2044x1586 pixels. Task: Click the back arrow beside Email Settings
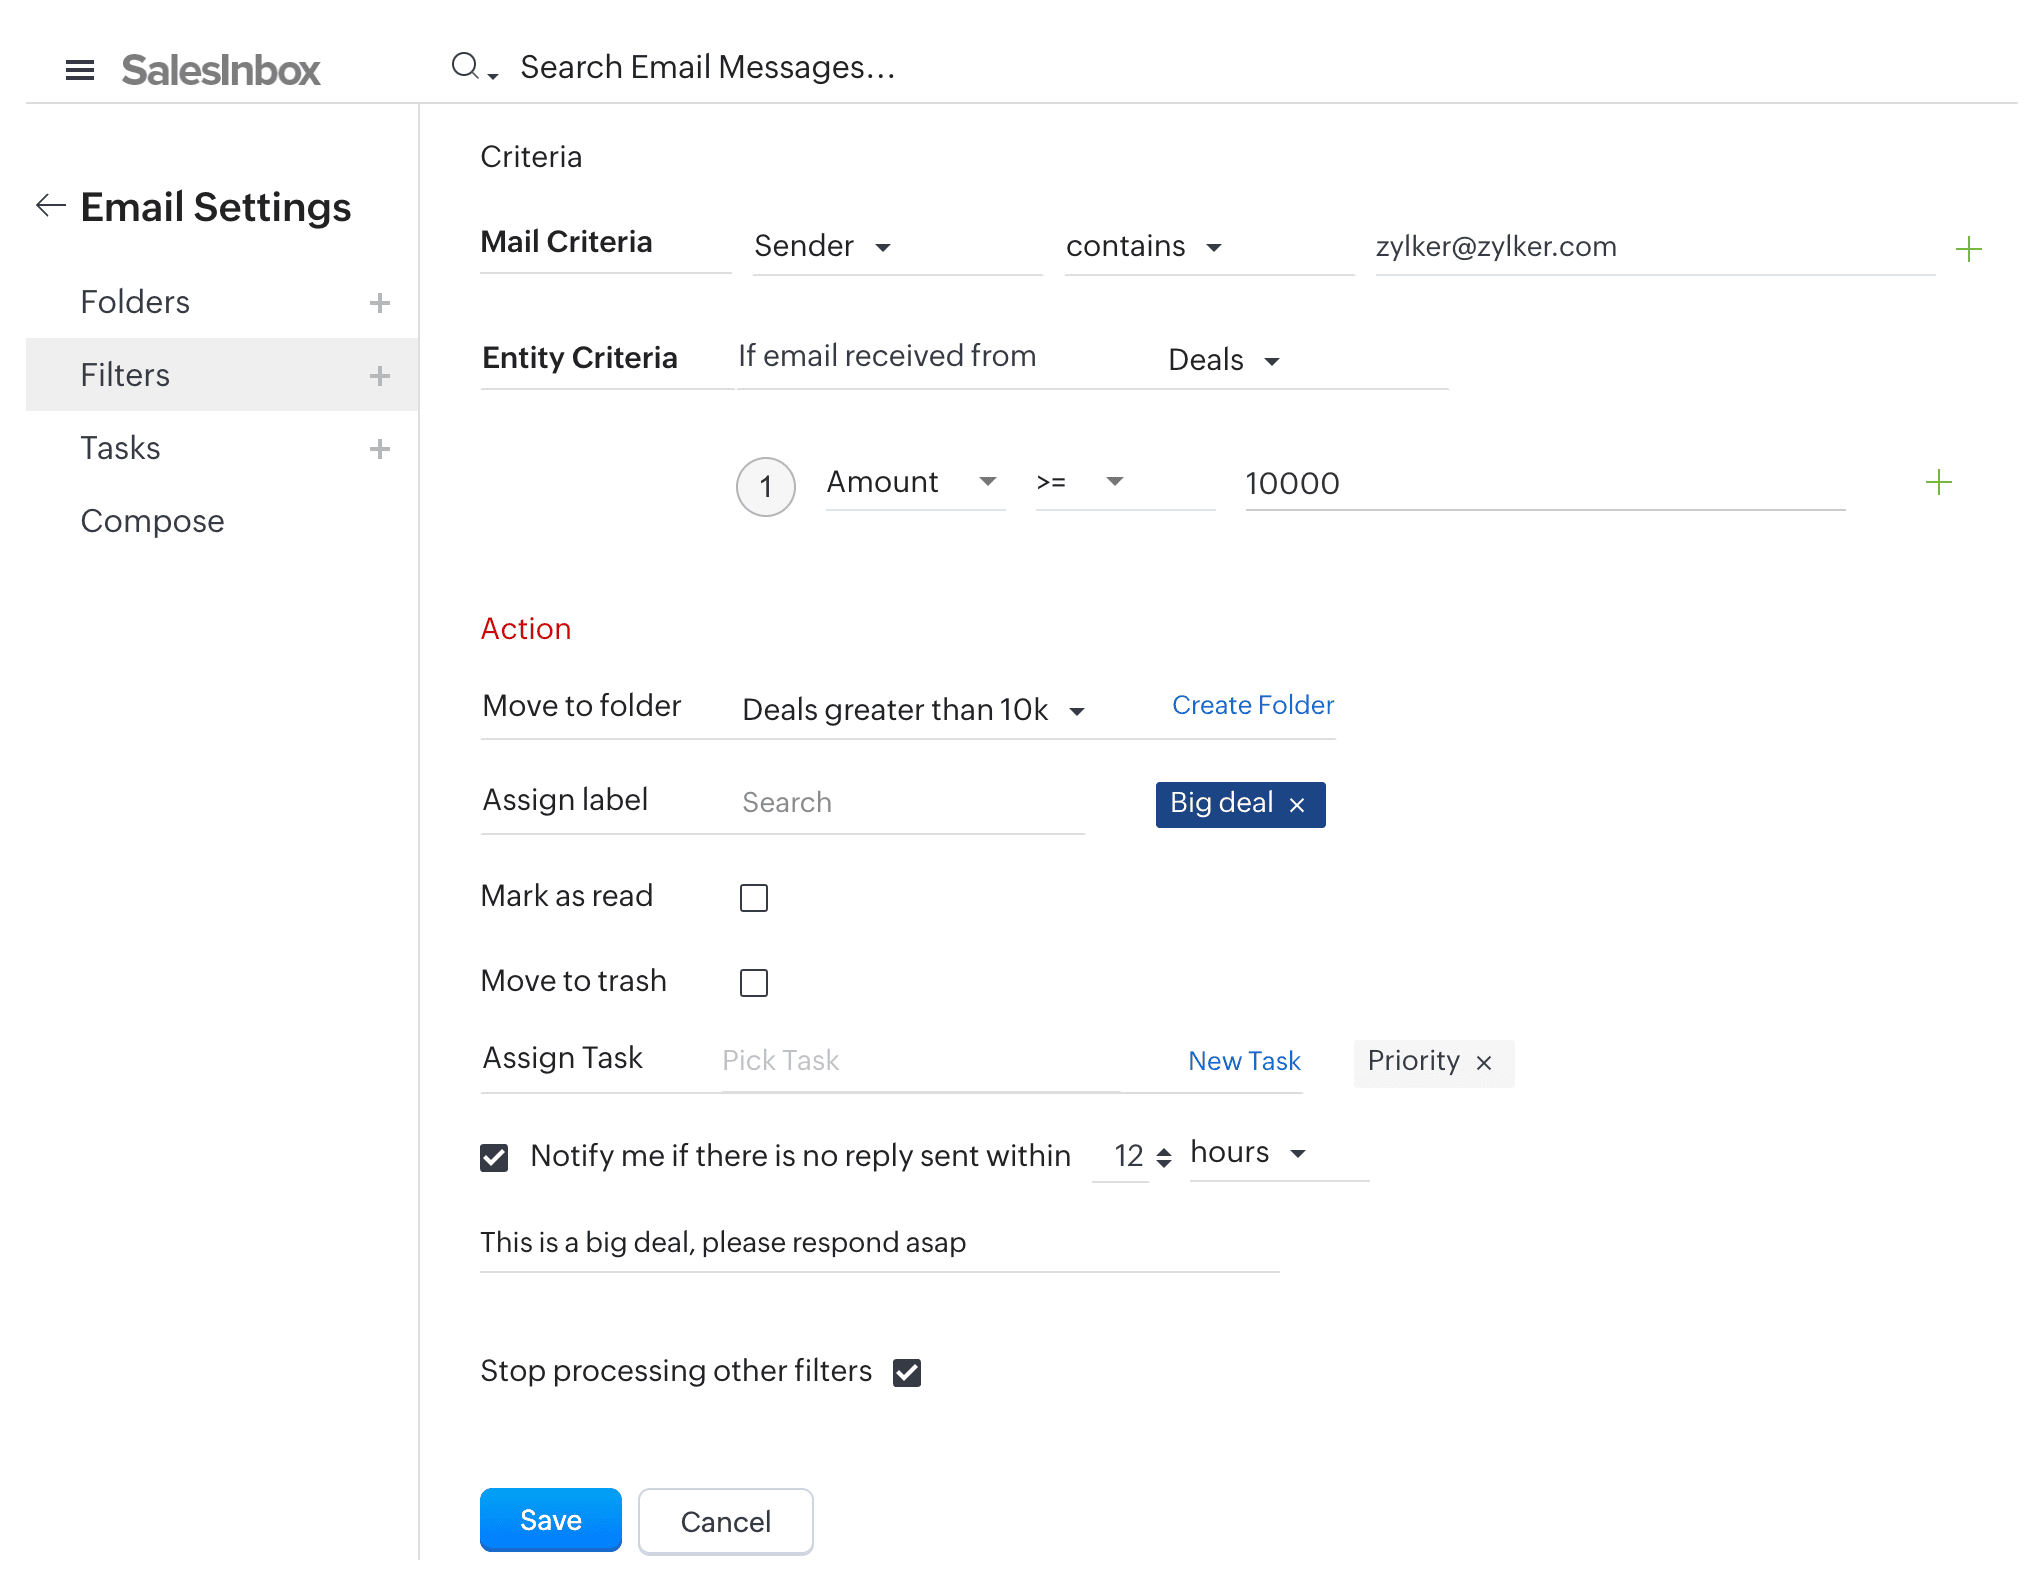[50, 206]
